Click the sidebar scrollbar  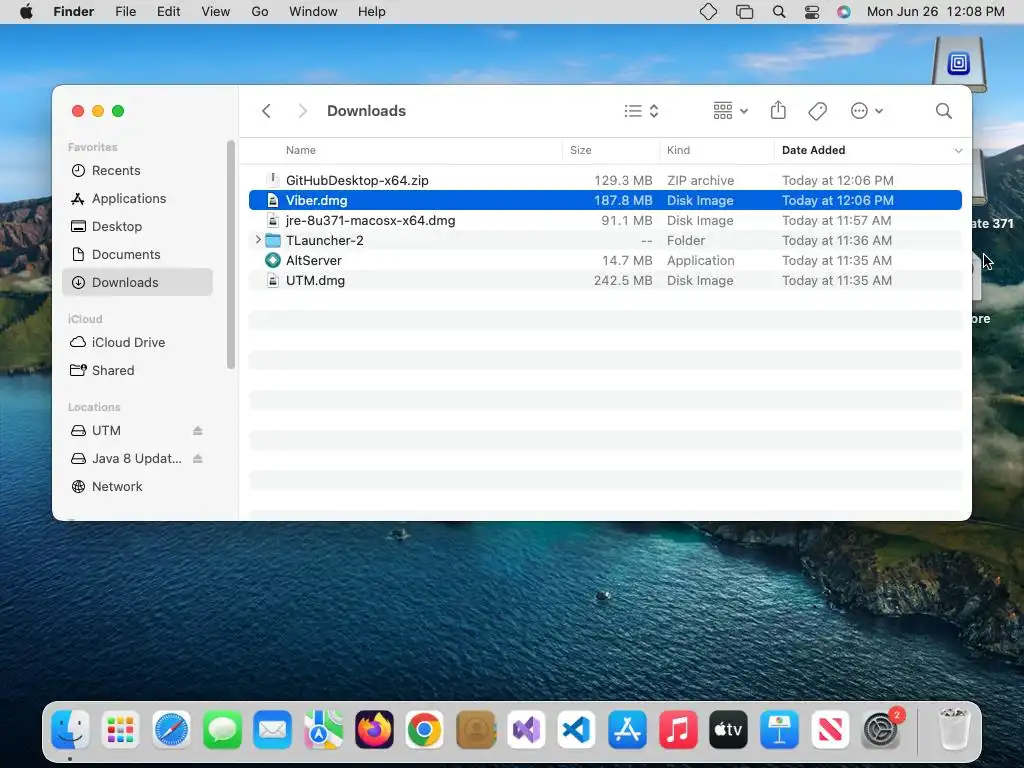231,255
